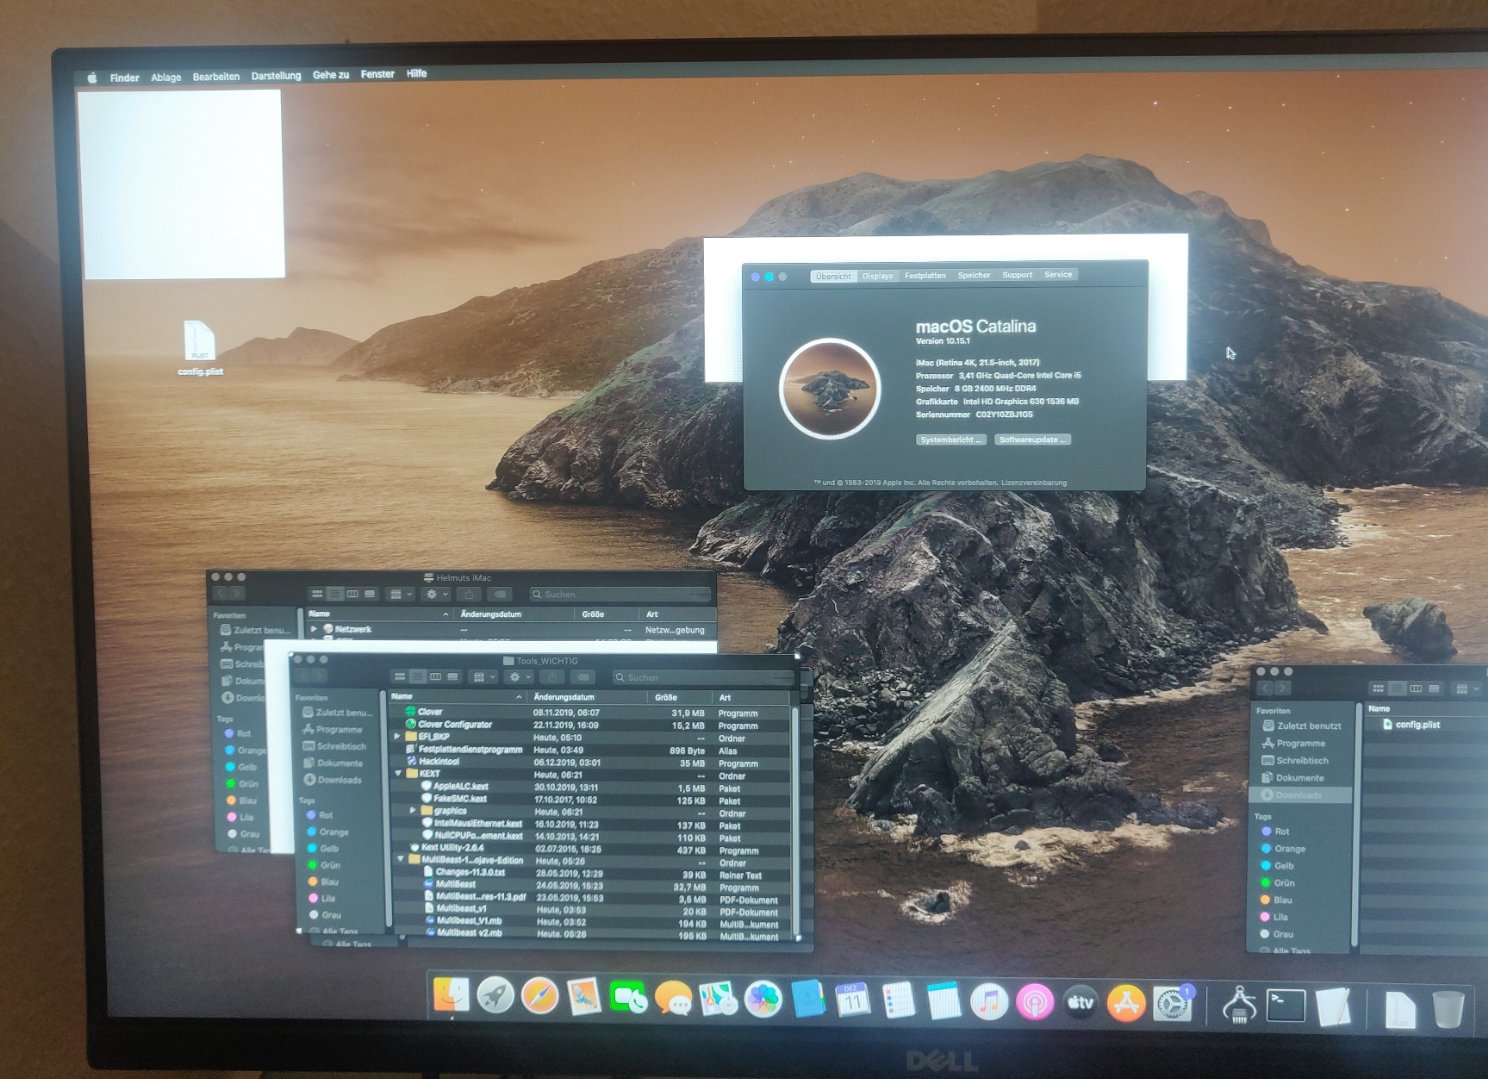Image resolution: width=1488 pixels, height=1079 pixels.
Task: Click the Systembericht button
Action: click(951, 440)
